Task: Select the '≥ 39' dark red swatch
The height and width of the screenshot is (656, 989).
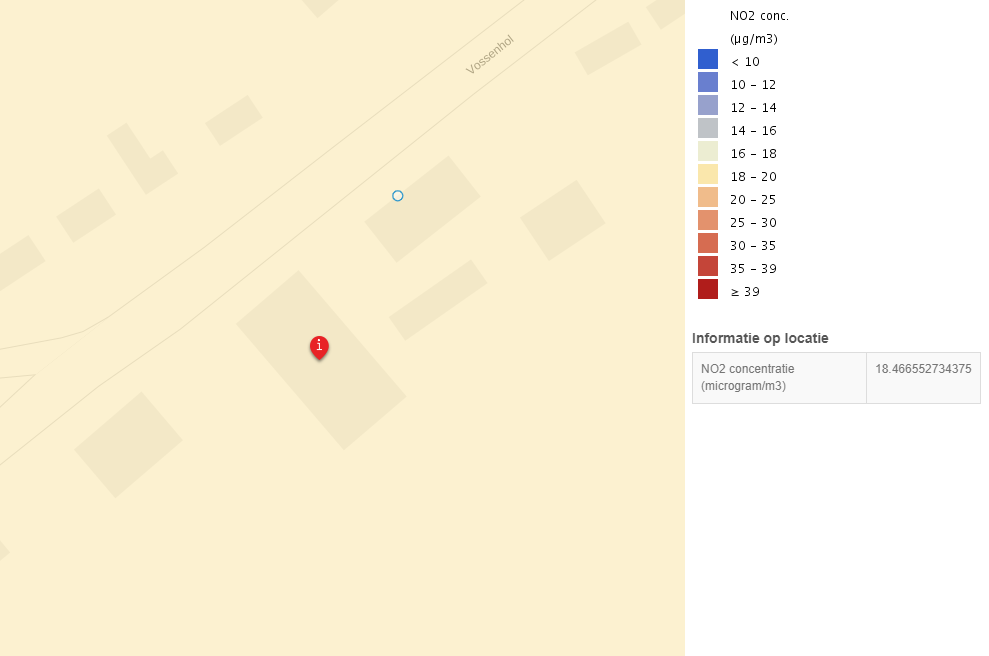Action: [x=708, y=289]
